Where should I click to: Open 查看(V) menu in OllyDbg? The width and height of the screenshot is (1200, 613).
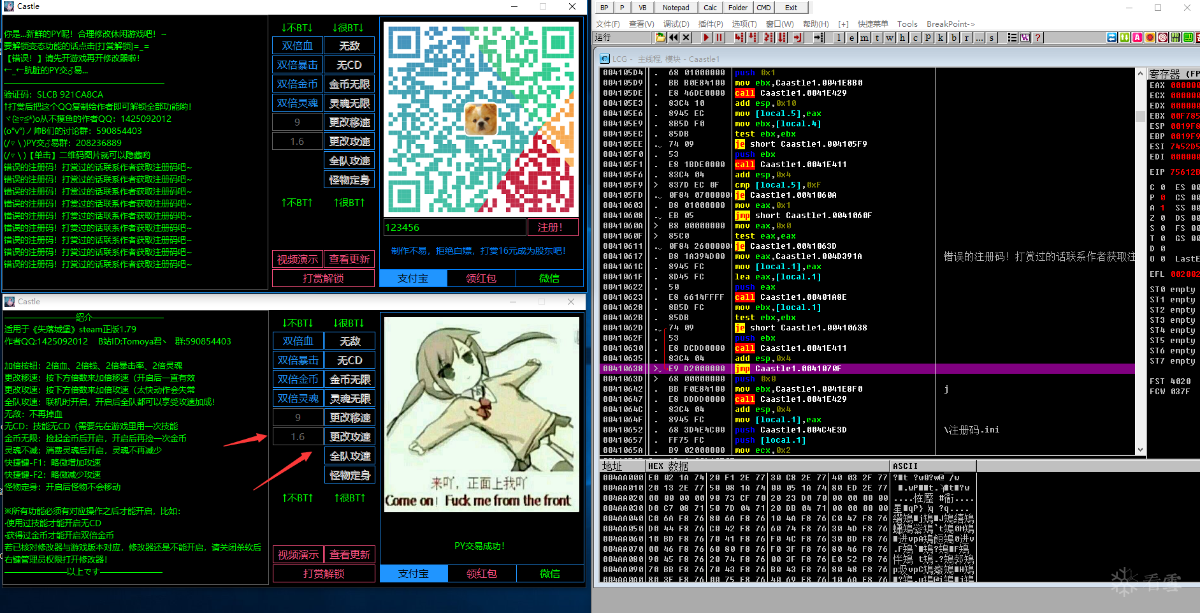[x=642, y=23]
